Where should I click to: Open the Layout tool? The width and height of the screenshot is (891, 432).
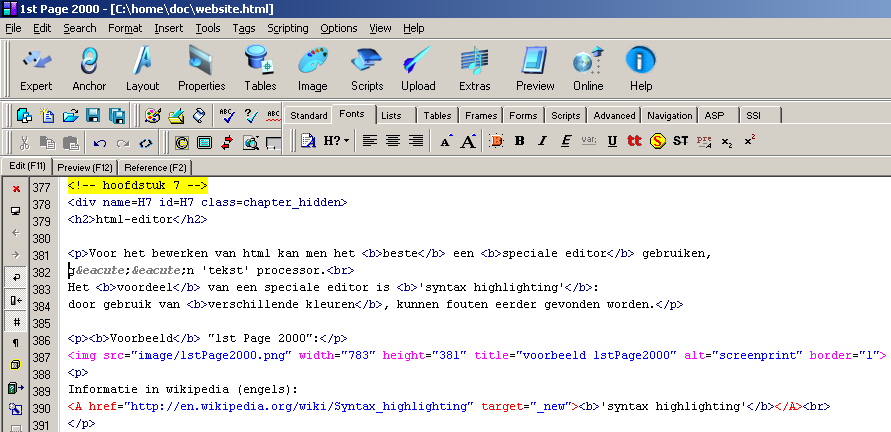point(142,69)
